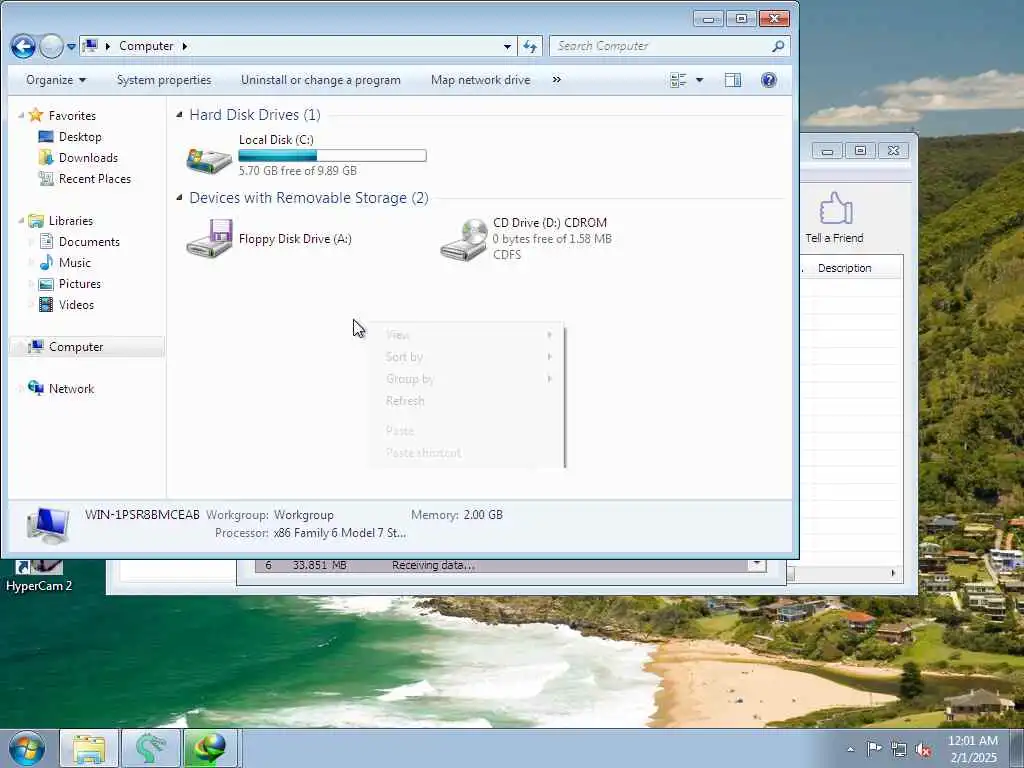
Task: Collapse the Favorites tree arrow
Action: coord(21,116)
